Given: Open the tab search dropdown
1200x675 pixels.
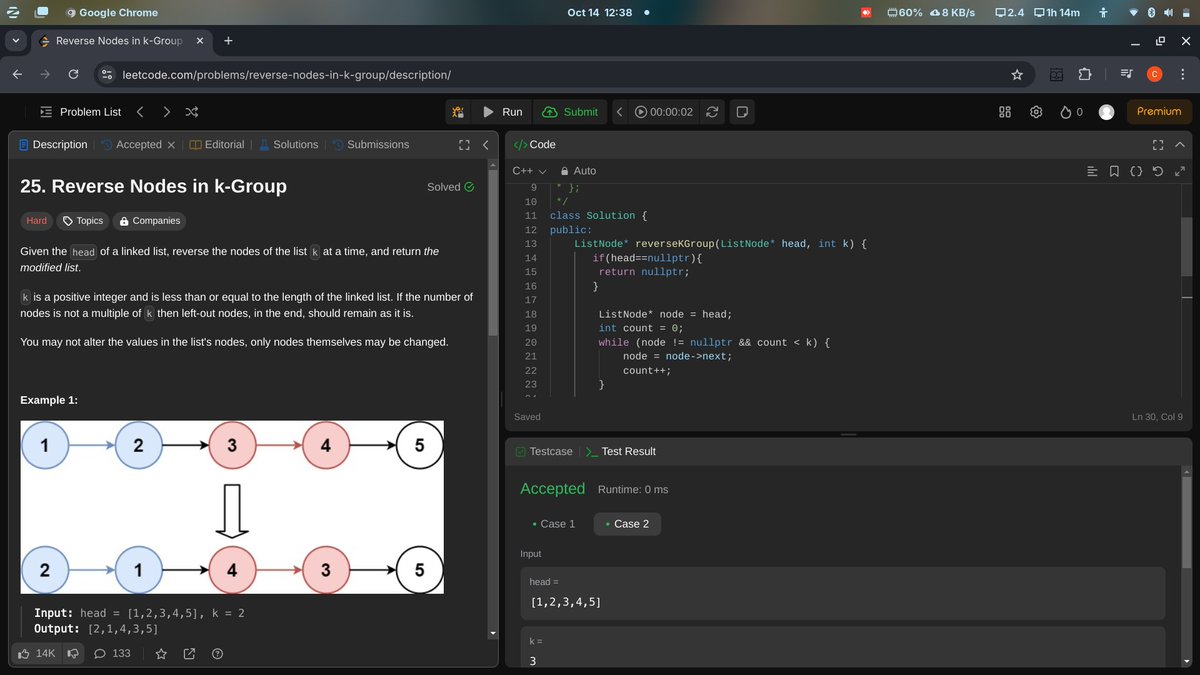Looking at the screenshot, I should [16, 41].
